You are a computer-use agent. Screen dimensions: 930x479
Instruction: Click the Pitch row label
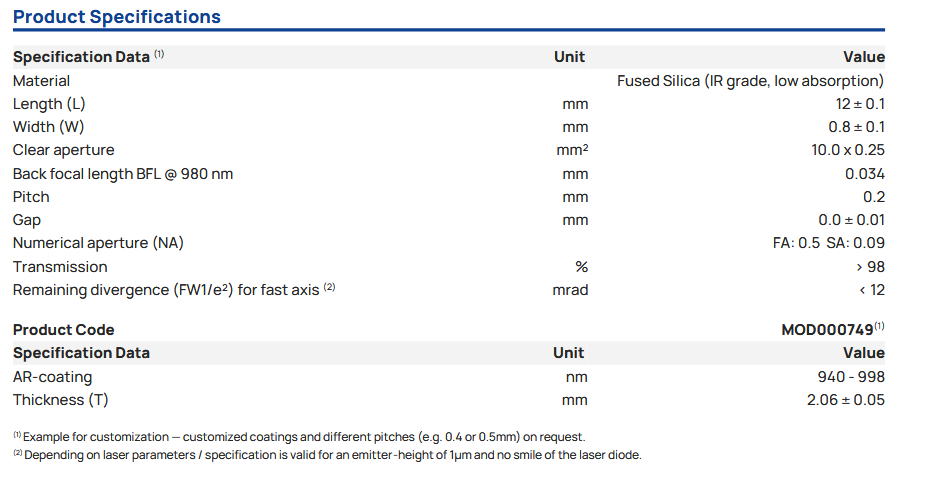[31, 197]
